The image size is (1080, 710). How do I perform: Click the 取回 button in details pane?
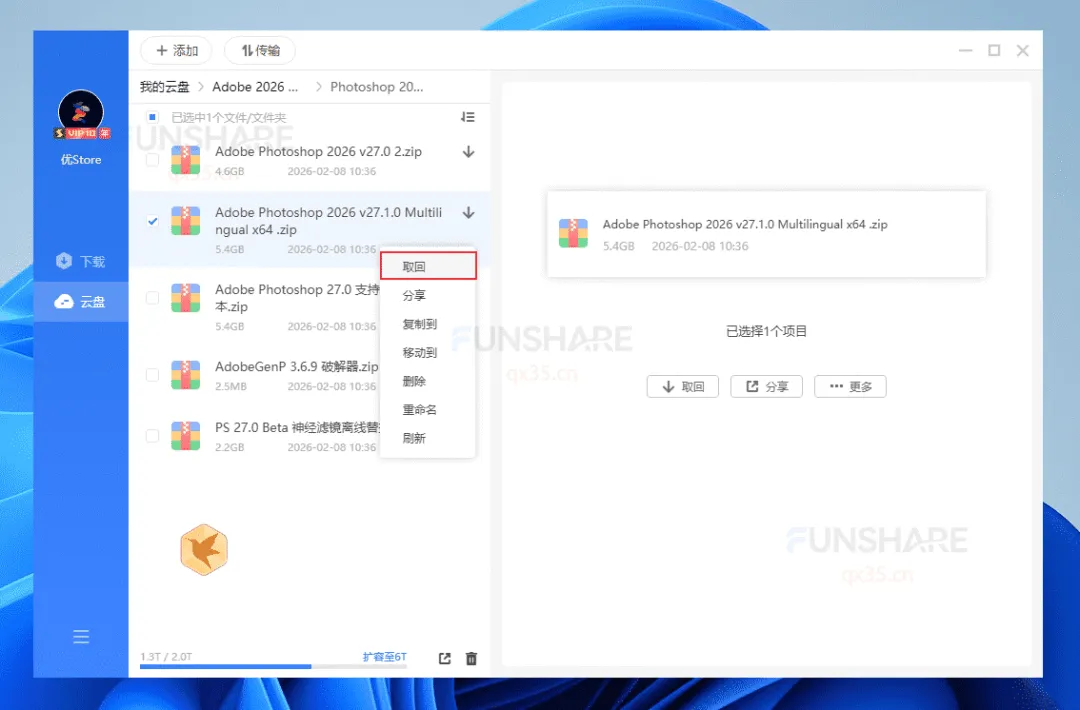pos(683,386)
